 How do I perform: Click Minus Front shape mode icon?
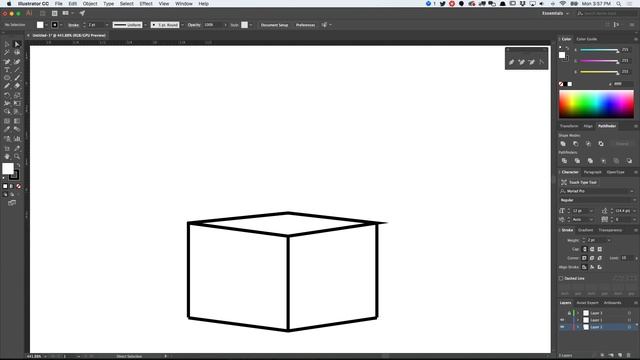click(x=576, y=144)
